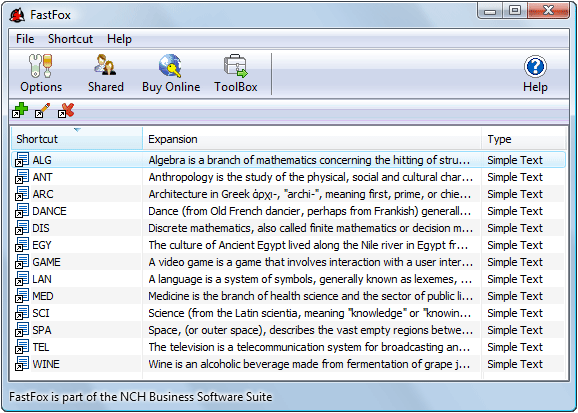Screen dimensions: 578x413
Task: Click the document icon beside ALG
Action: point(22,160)
